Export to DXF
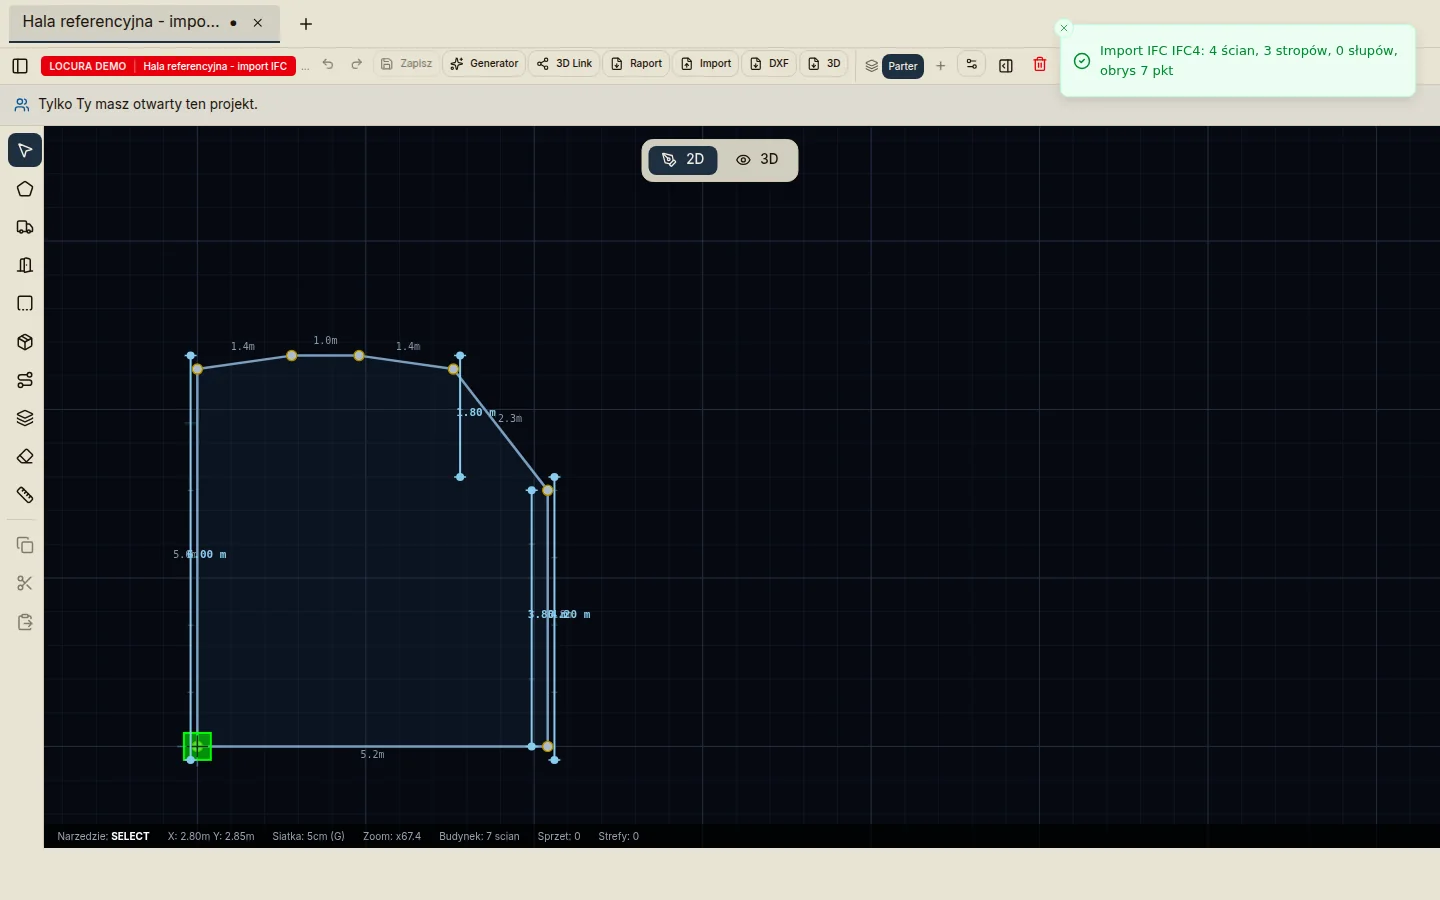Image resolution: width=1440 pixels, height=900 pixels. tap(769, 64)
